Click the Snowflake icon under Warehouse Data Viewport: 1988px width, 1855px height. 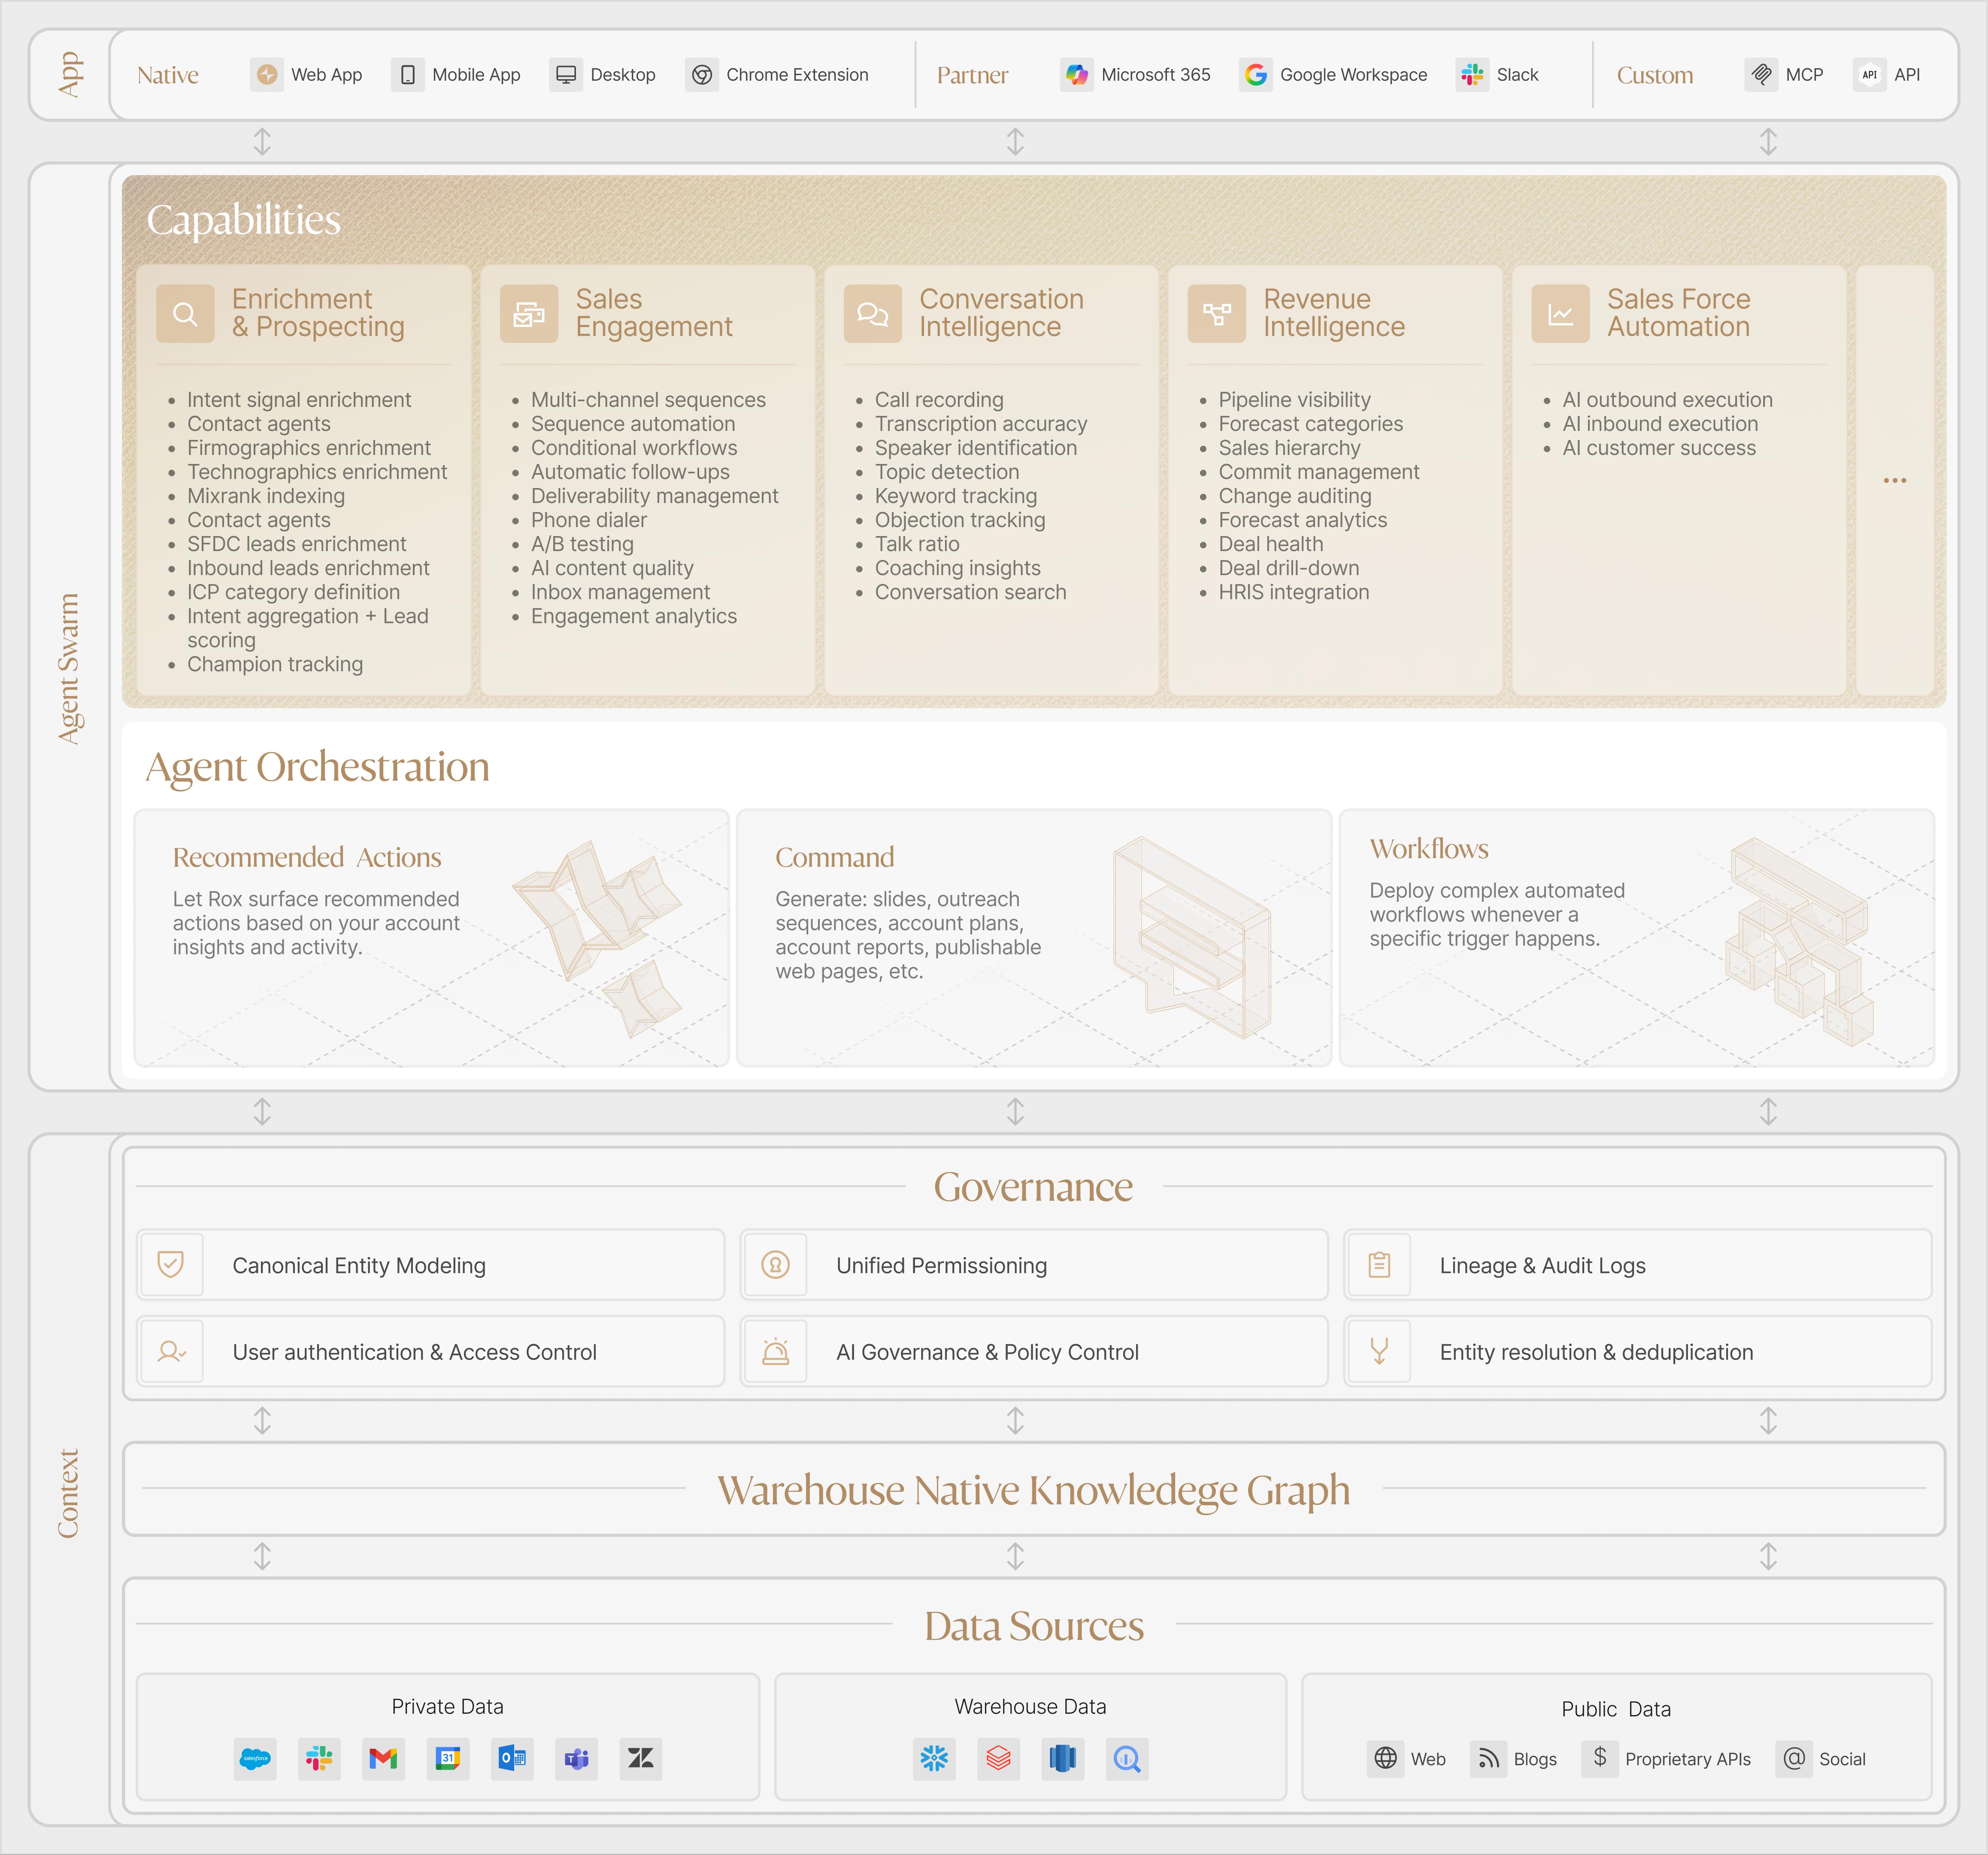point(934,1758)
